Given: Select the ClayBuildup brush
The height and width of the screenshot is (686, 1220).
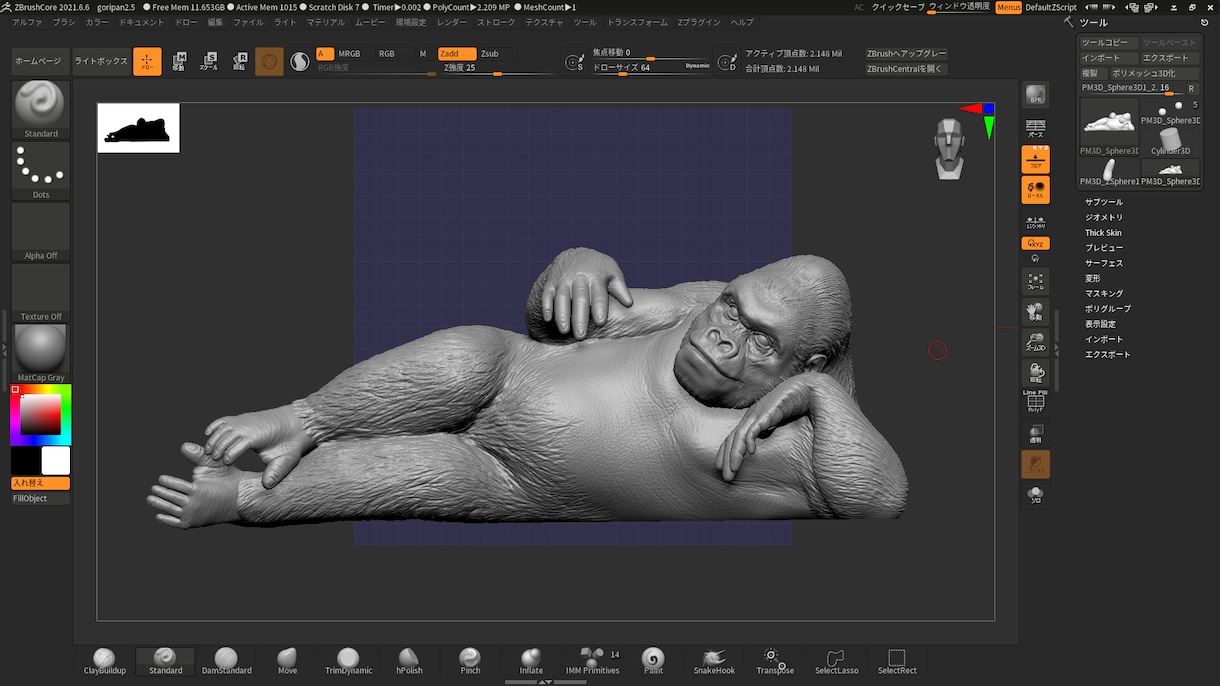Looking at the screenshot, I should click(104, 661).
